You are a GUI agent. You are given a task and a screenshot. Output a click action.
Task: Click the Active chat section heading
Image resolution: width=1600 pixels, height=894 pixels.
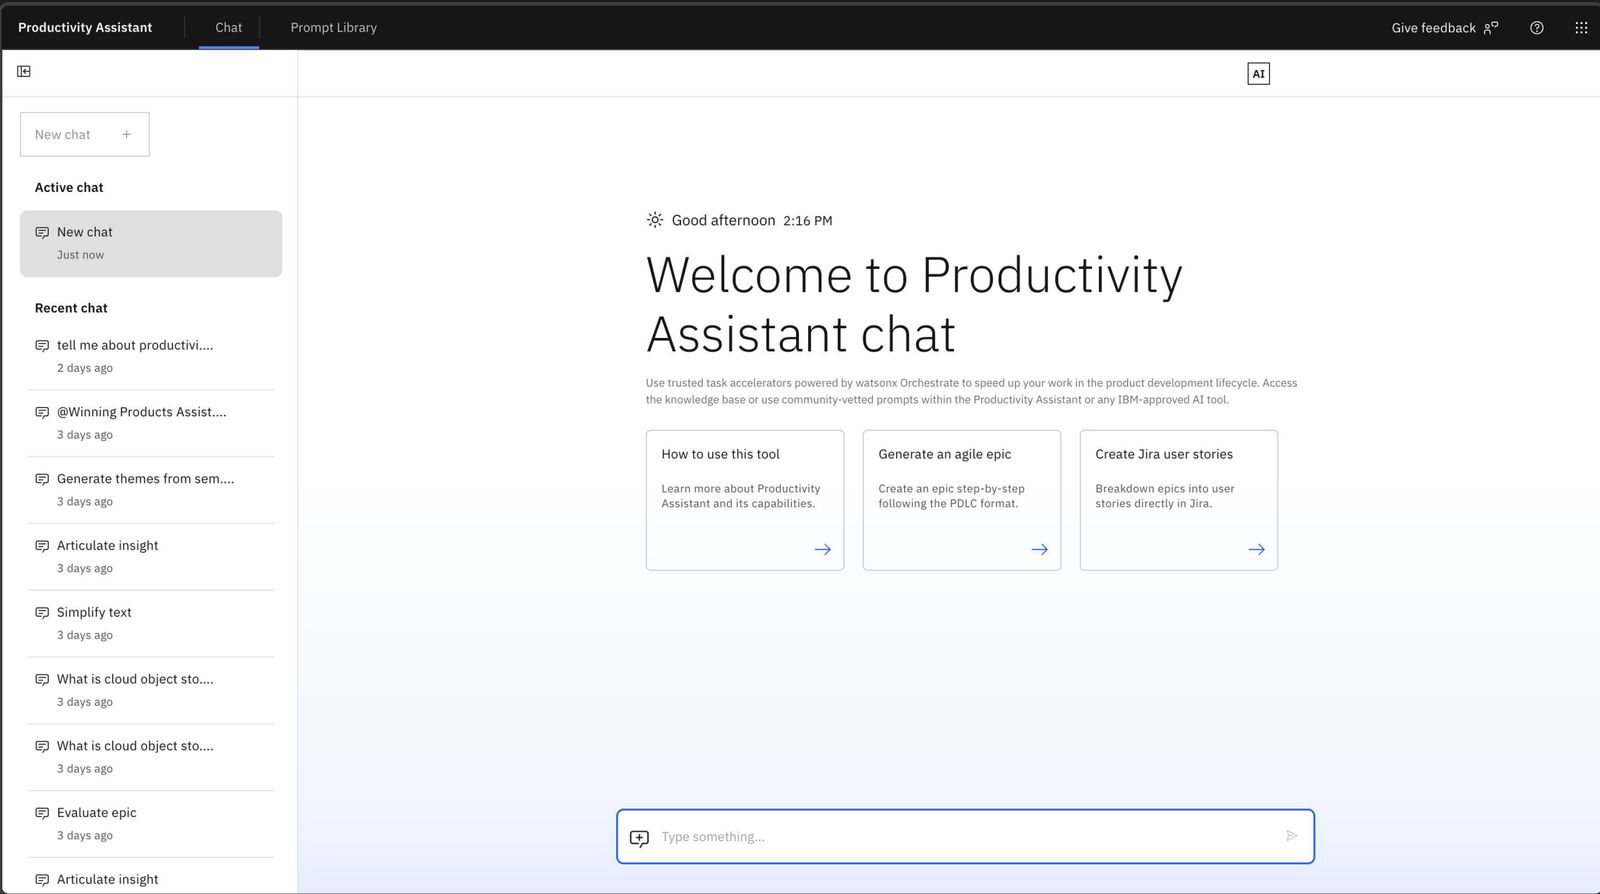tap(69, 187)
